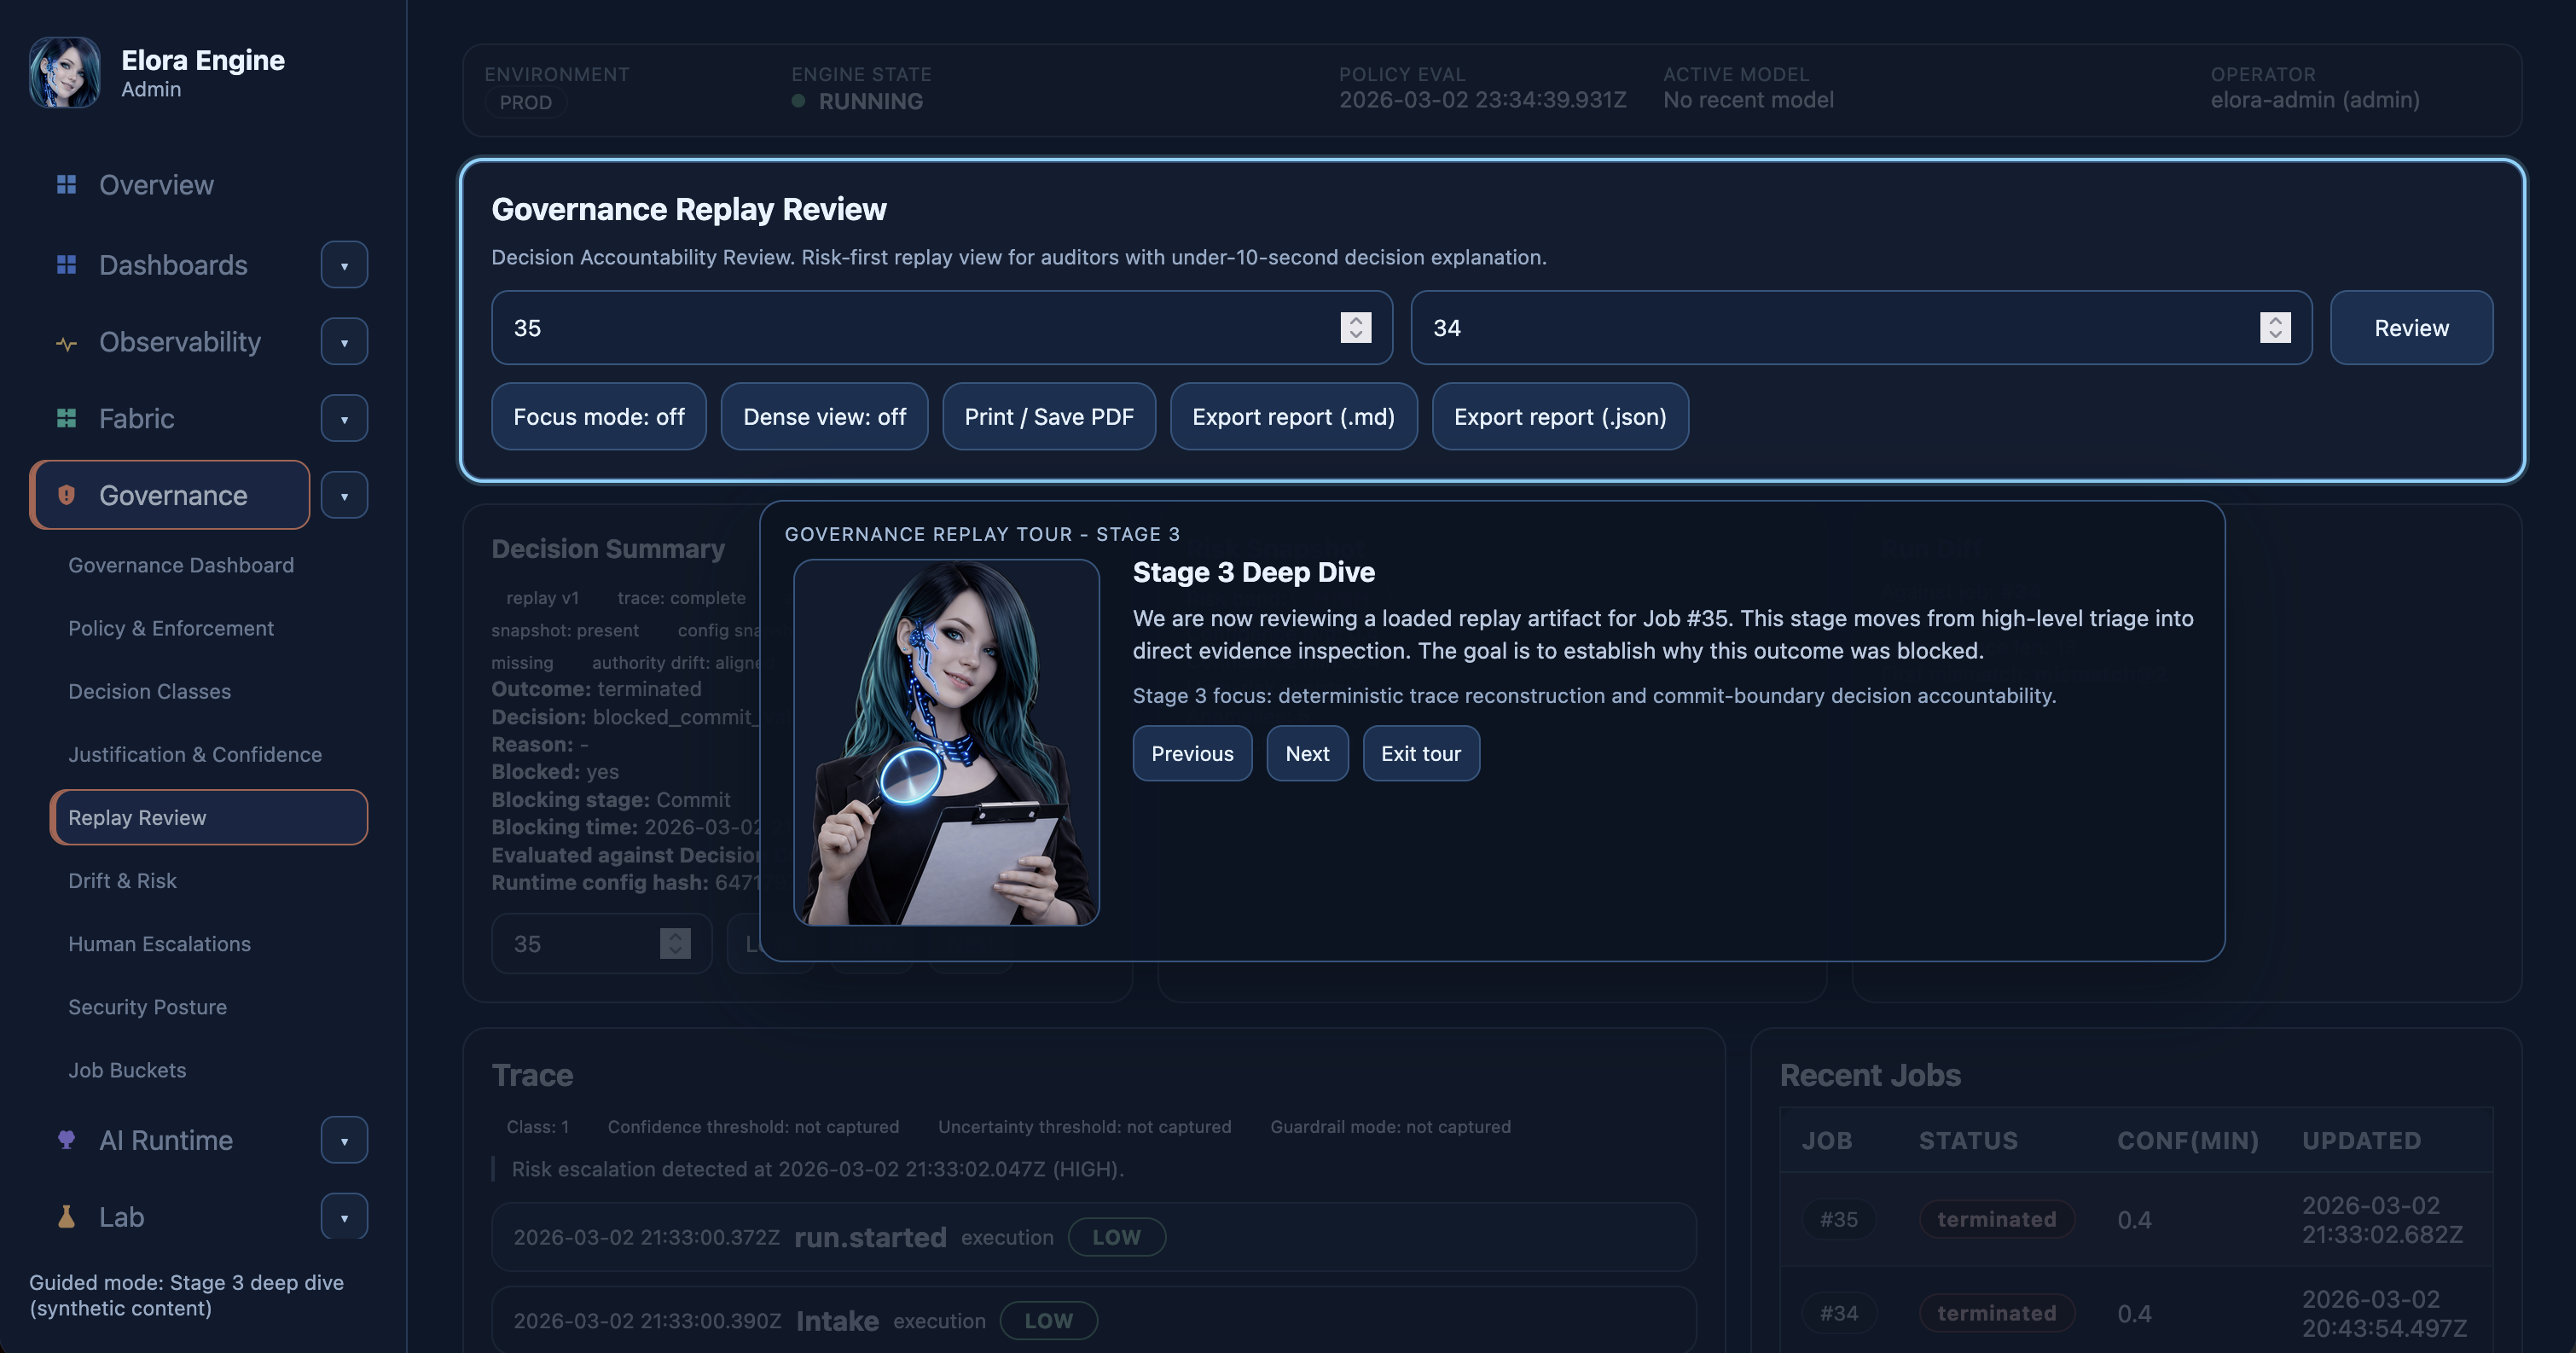Click Next in the replay tour
This screenshot has height=1353, width=2576.
pos(1307,753)
